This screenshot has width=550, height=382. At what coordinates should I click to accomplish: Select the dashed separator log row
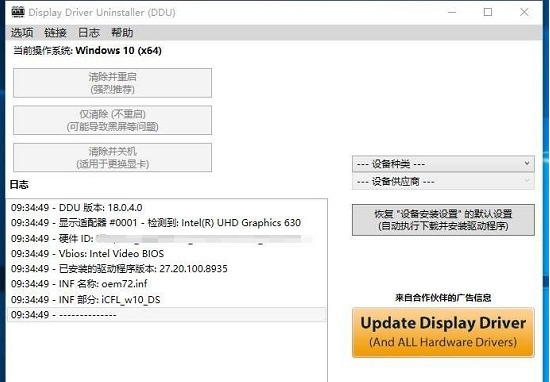point(167,315)
